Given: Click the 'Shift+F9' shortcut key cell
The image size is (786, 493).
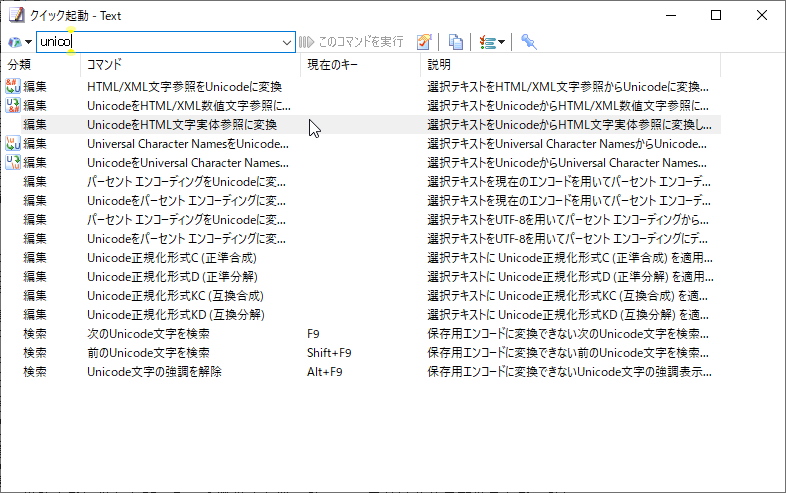Looking at the screenshot, I should tap(329, 353).
